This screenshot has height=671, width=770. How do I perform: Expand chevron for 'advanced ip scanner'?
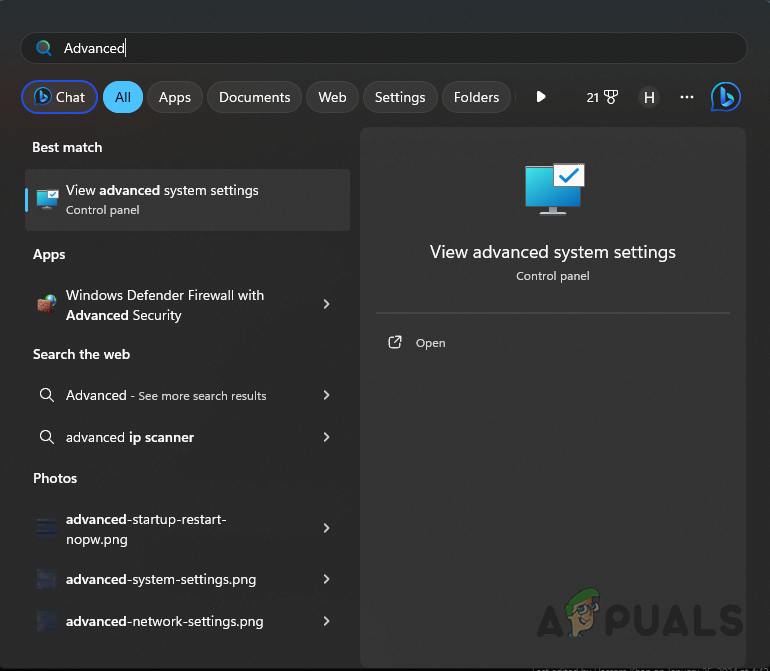pyautogui.click(x=327, y=437)
